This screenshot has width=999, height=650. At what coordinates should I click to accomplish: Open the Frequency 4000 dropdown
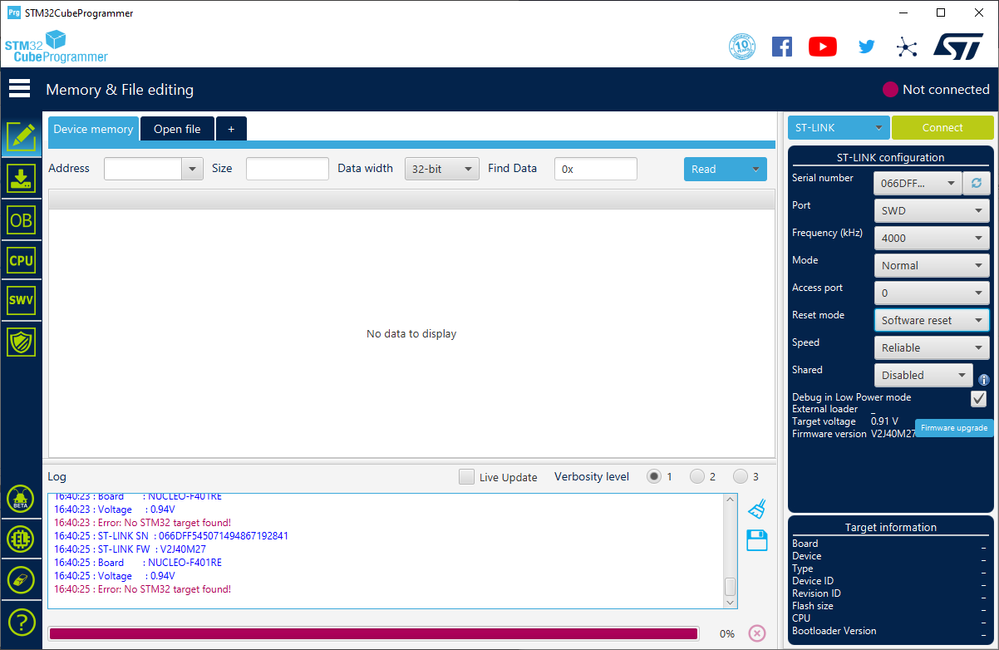(931, 238)
